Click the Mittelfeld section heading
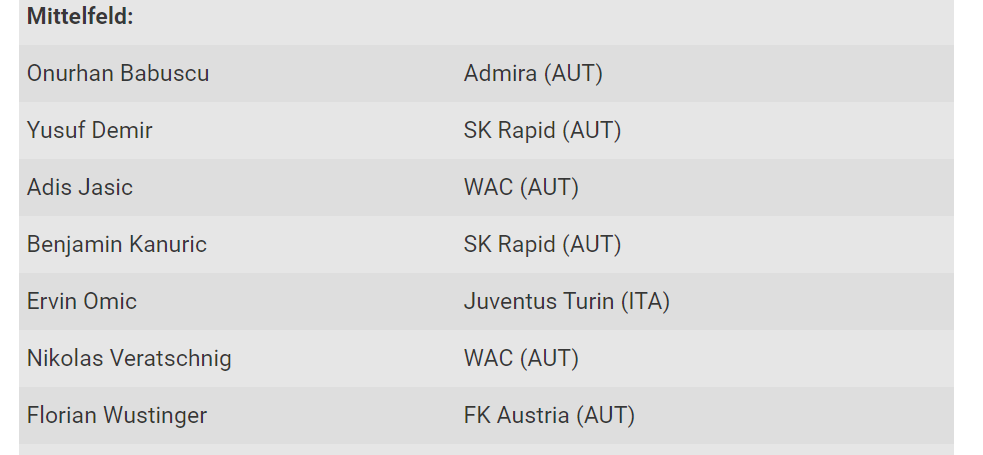This screenshot has width=983, height=455. pyautogui.click(x=80, y=16)
